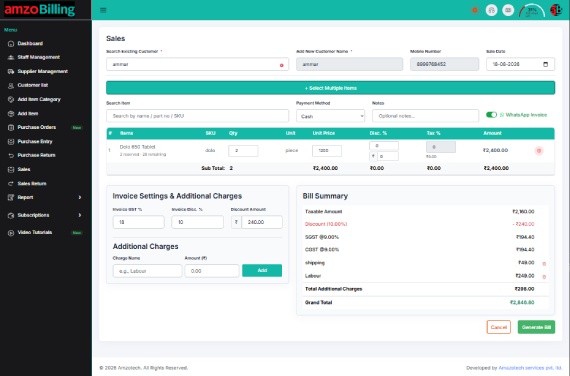
Task: Focus the Search Existing Customer field
Action: (x=197, y=64)
